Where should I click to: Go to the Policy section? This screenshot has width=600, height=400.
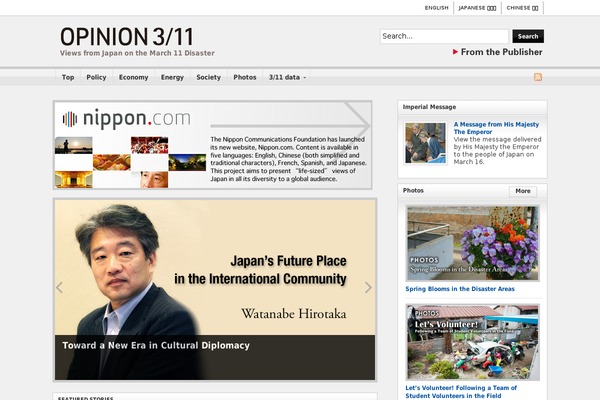[x=96, y=77]
